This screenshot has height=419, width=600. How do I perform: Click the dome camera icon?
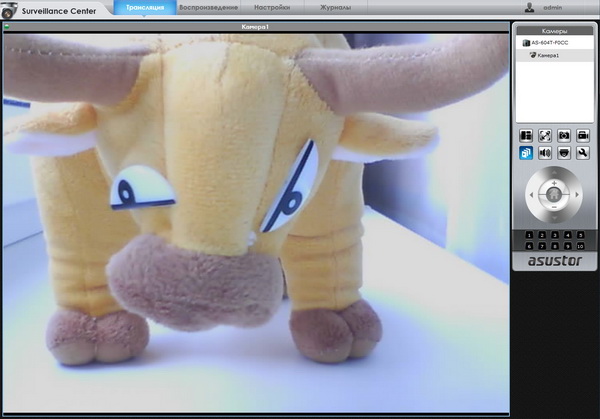(564, 154)
